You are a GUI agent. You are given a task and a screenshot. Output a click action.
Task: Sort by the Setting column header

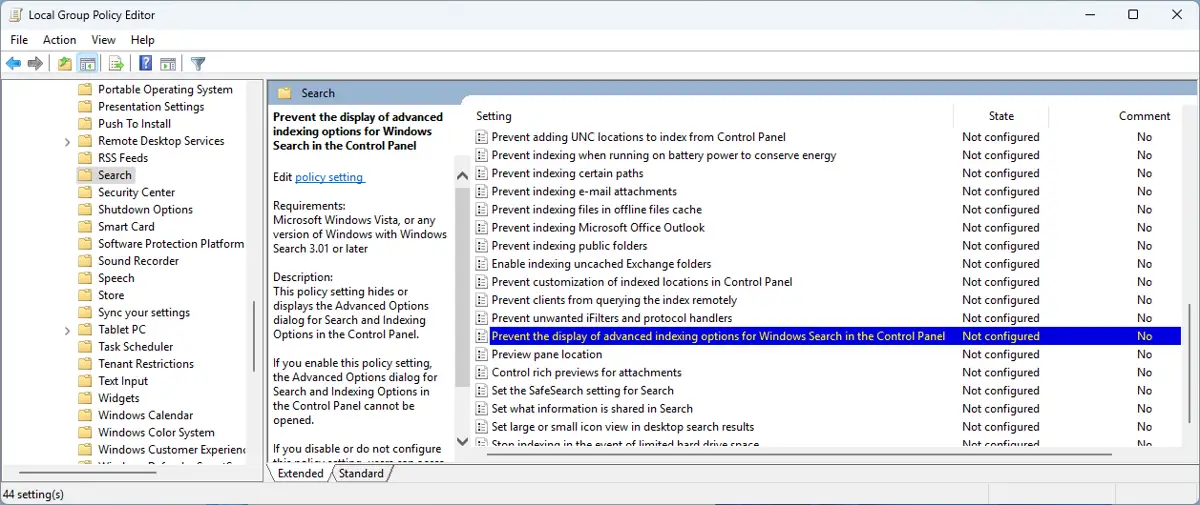[x=494, y=116]
